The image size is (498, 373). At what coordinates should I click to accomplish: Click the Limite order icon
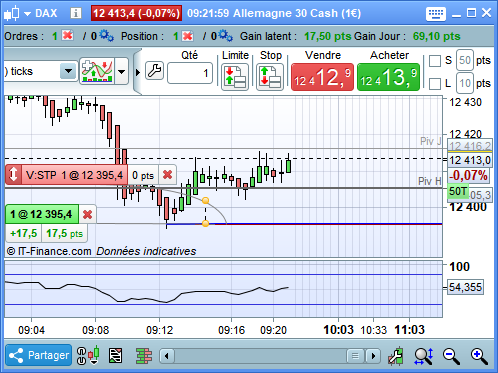[235, 77]
